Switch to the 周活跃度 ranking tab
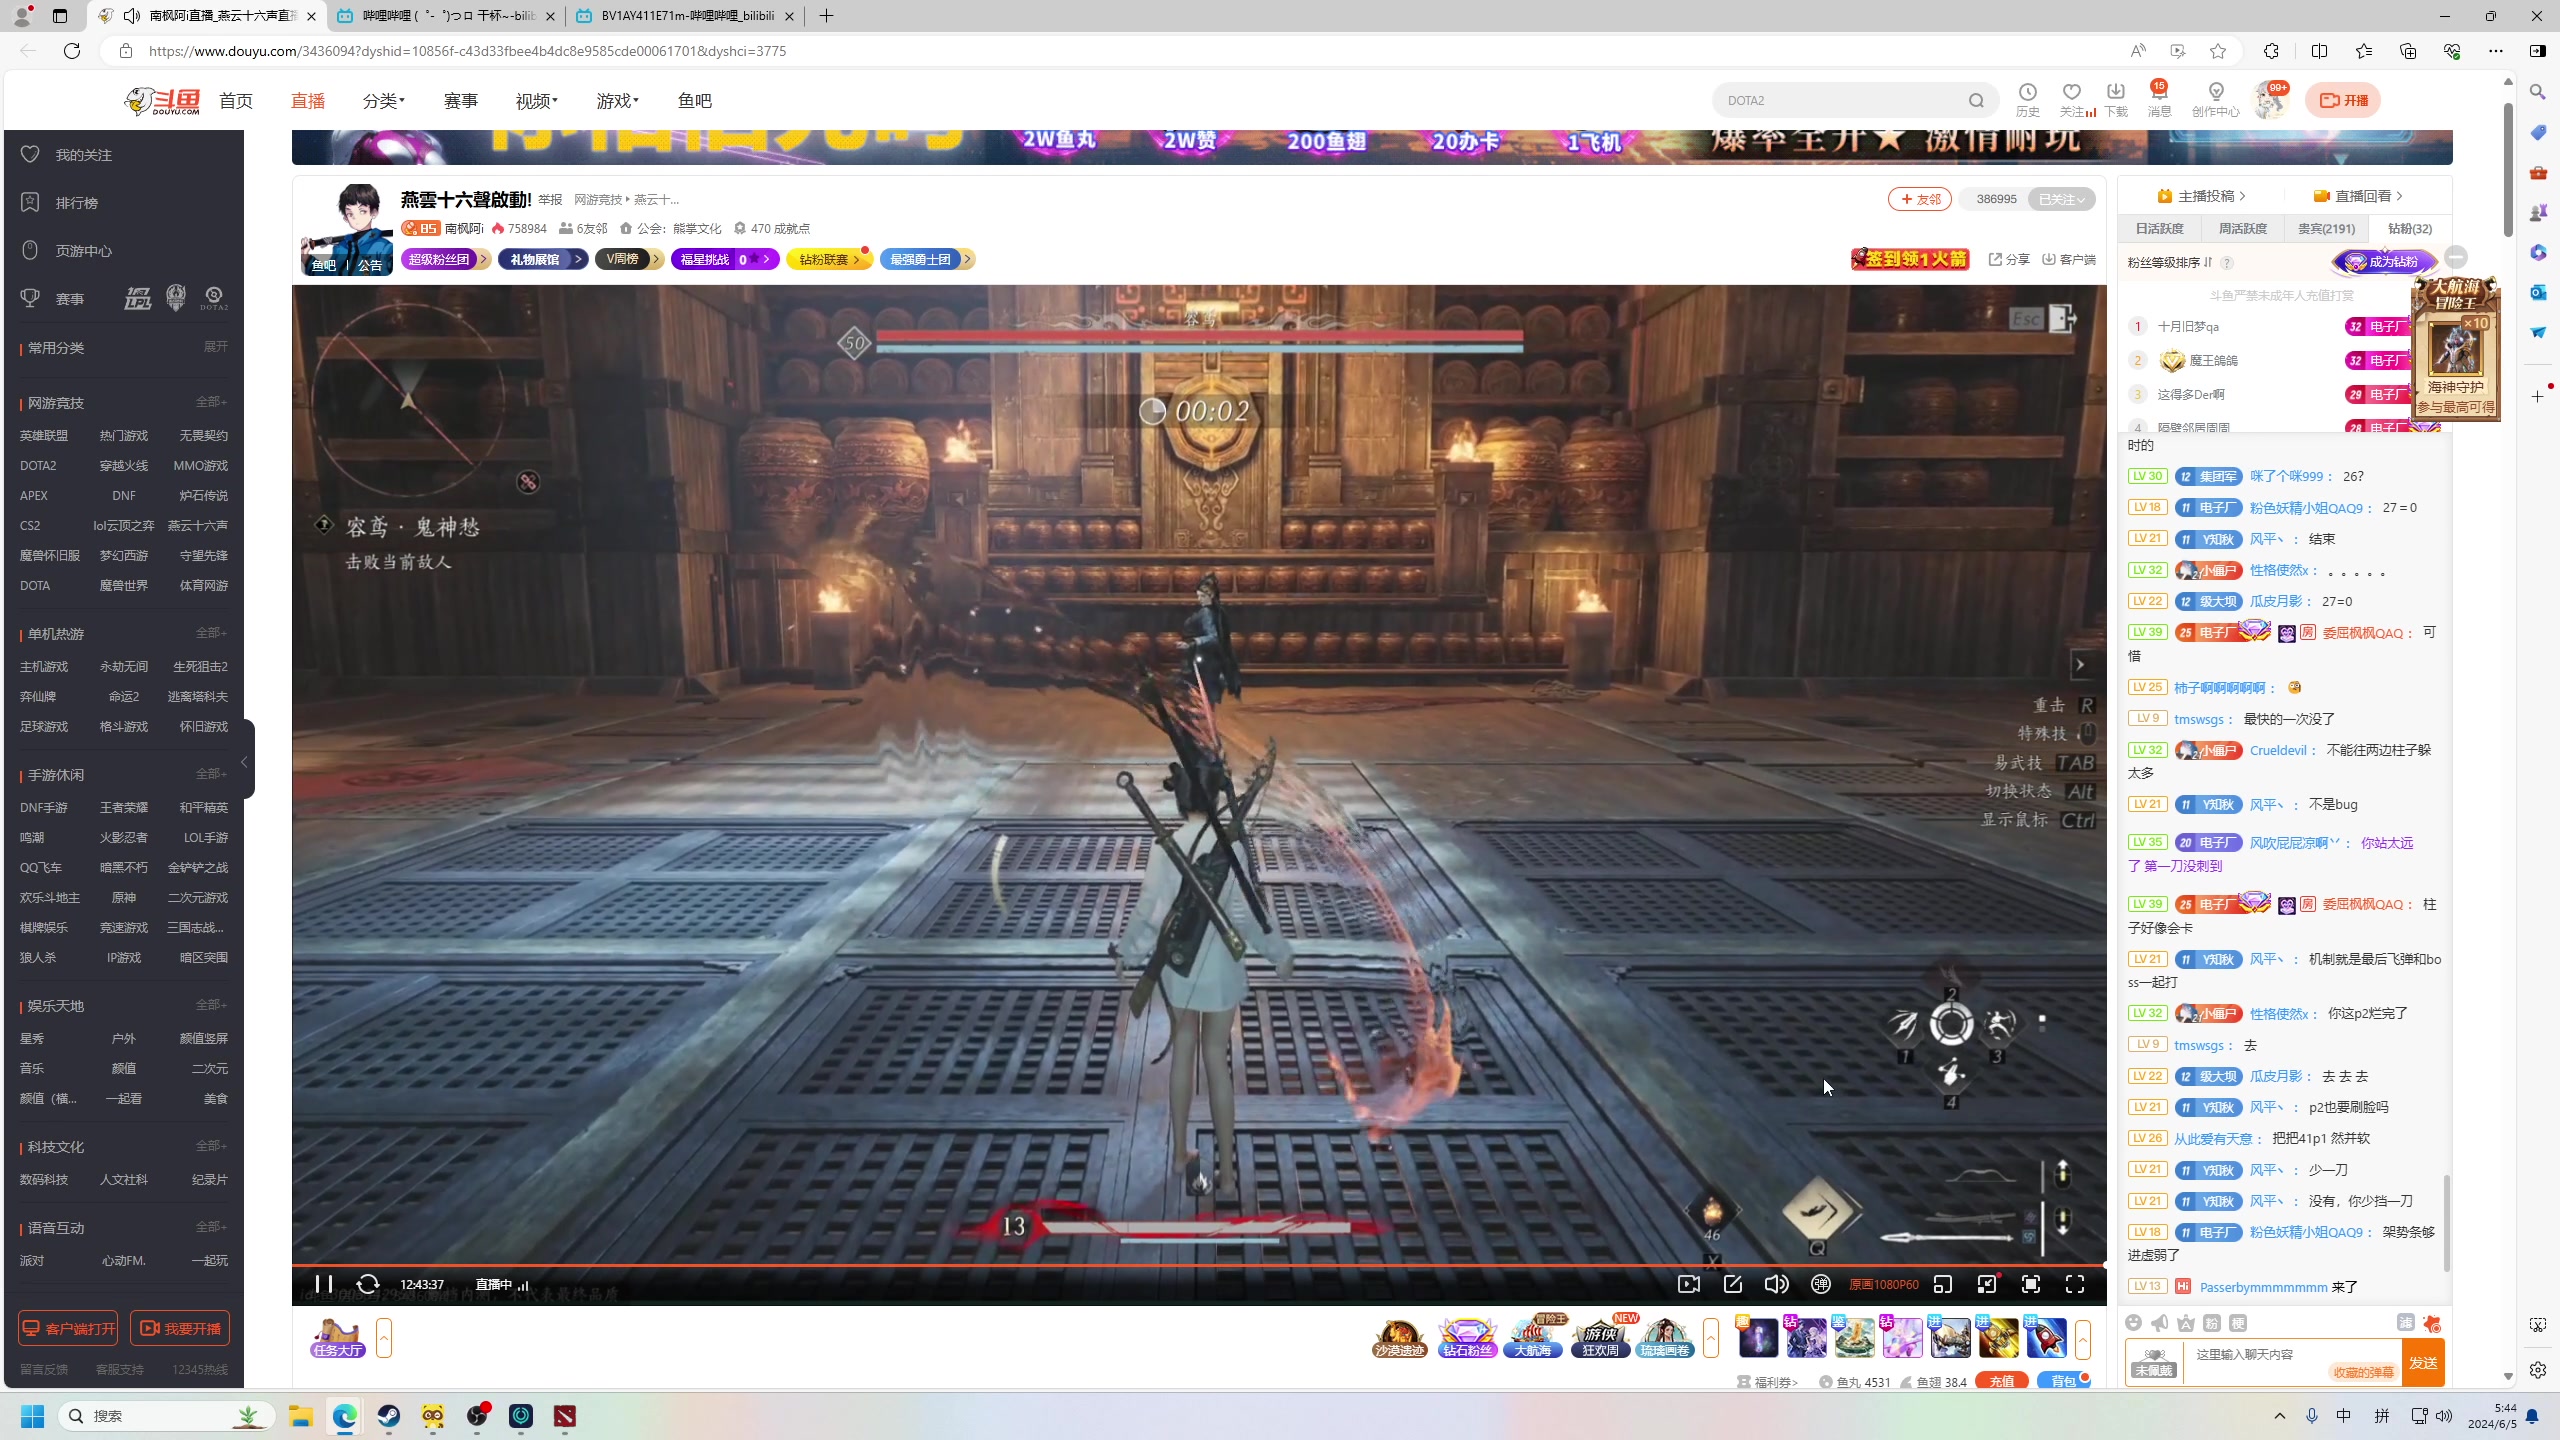This screenshot has width=2560, height=1440. click(x=2243, y=228)
